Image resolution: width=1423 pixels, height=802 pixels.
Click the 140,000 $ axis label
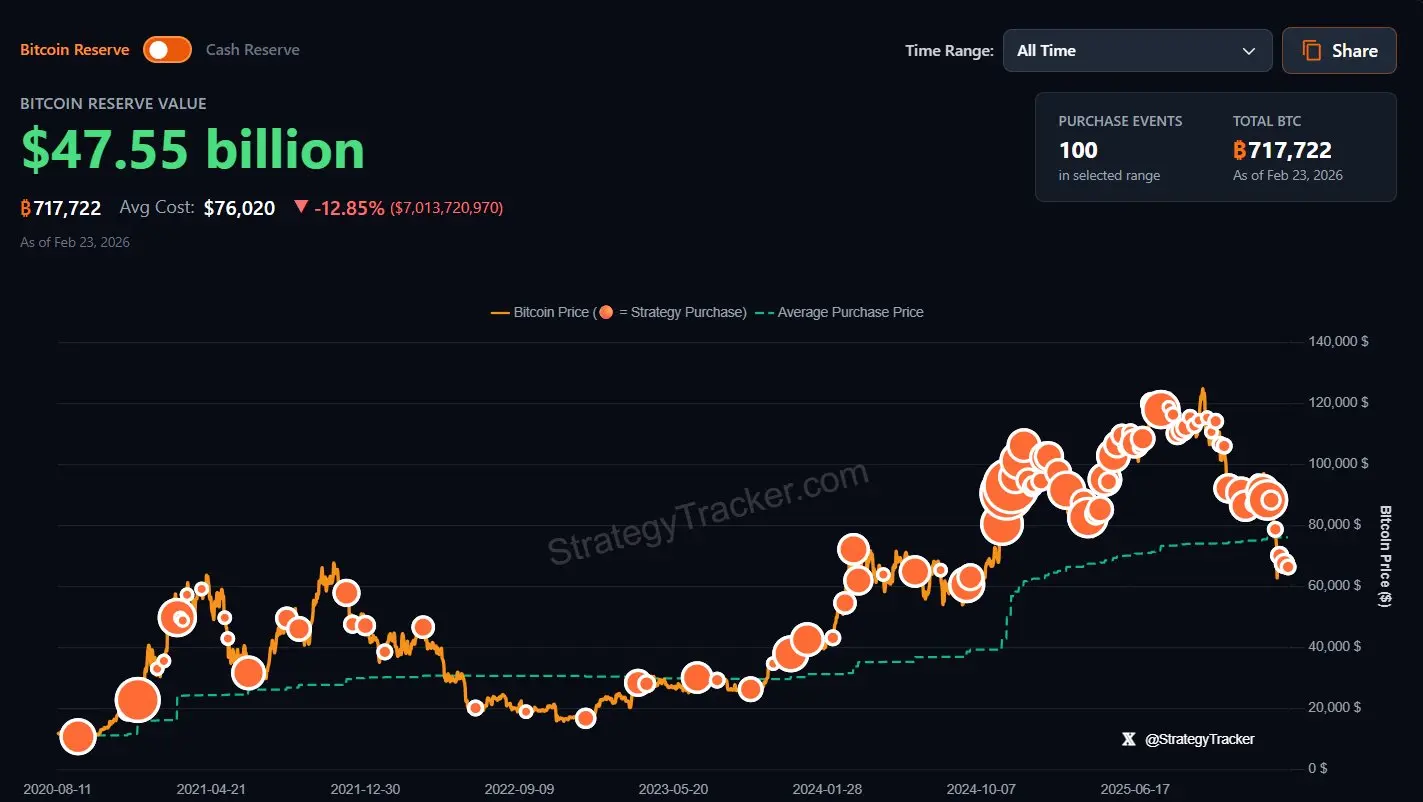[x=1338, y=341]
